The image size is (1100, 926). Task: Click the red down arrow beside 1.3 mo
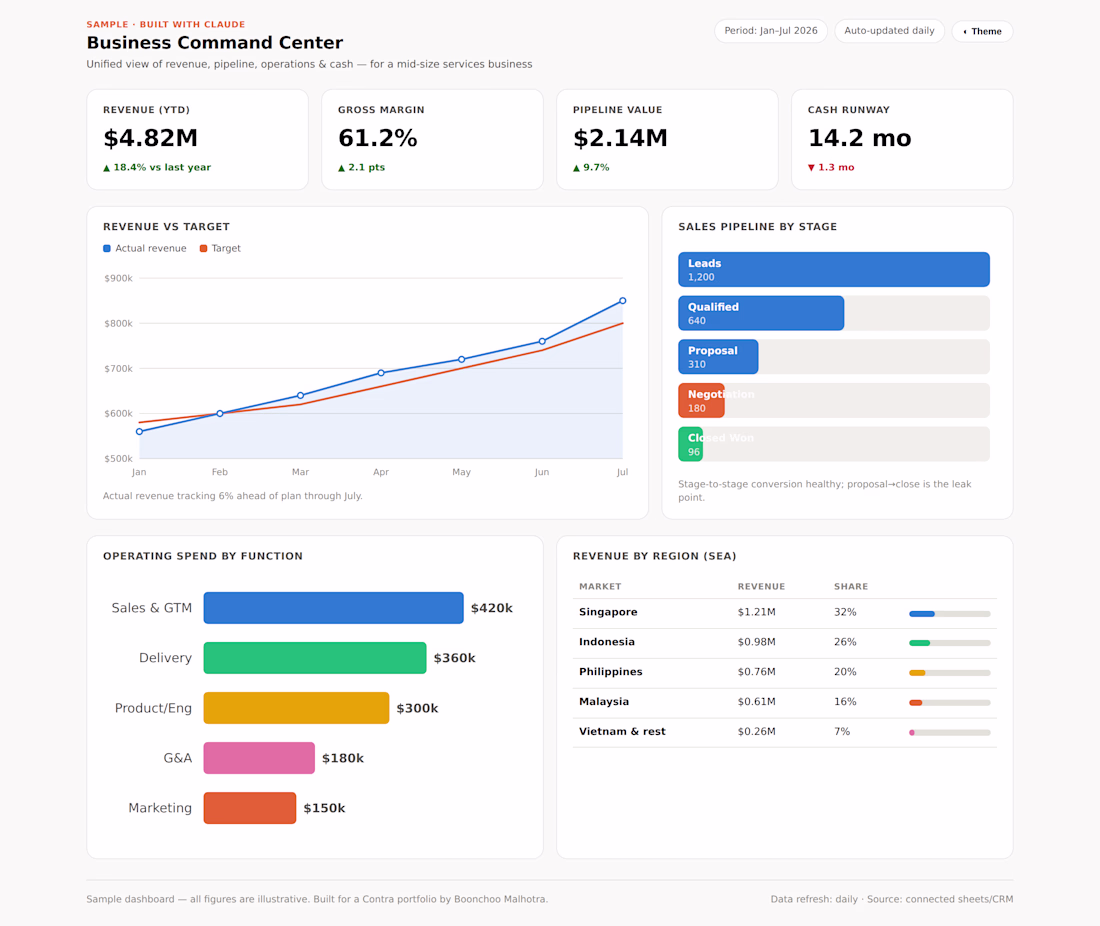pos(811,168)
